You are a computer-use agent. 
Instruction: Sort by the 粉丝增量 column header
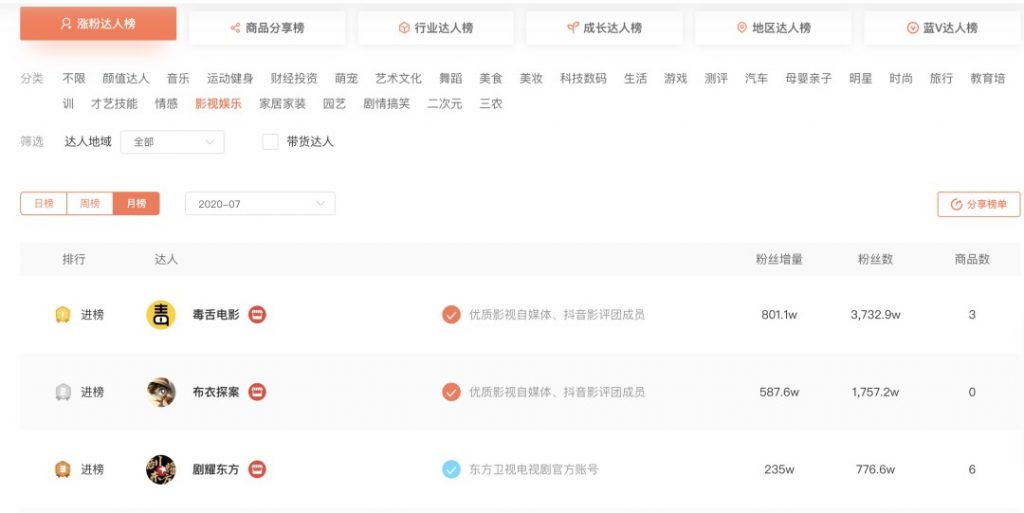coord(779,259)
